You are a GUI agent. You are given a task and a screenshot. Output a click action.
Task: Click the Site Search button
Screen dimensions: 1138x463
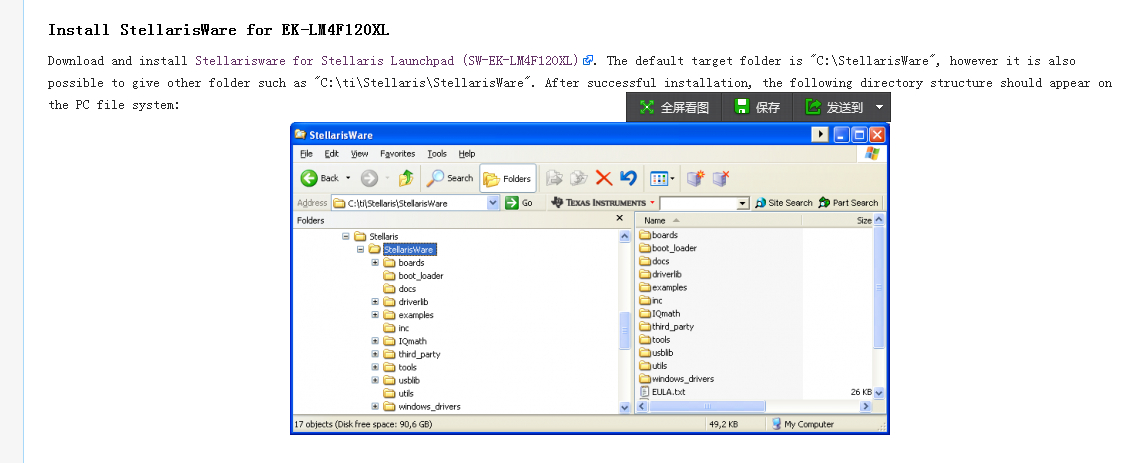pyautogui.click(x=784, y=202)
